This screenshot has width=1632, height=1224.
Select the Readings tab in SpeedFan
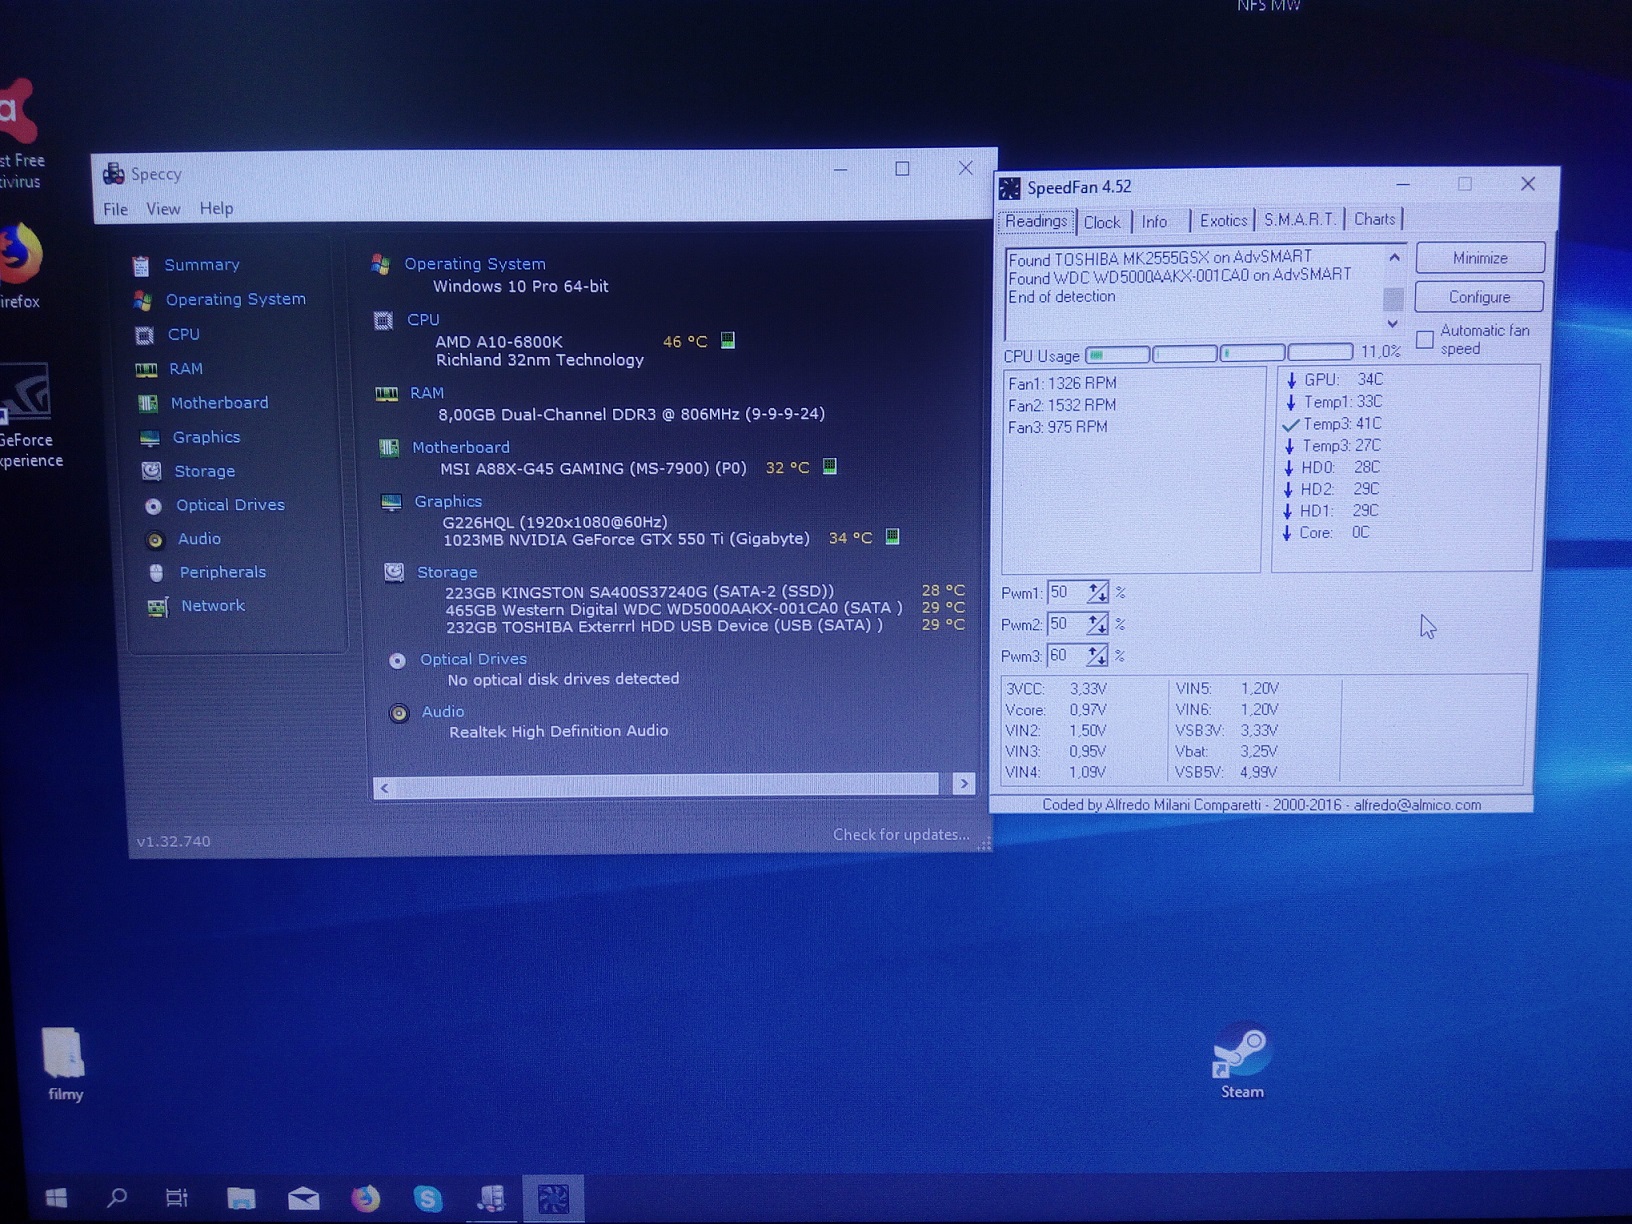pyautogui.click(x=1036, y=221)
